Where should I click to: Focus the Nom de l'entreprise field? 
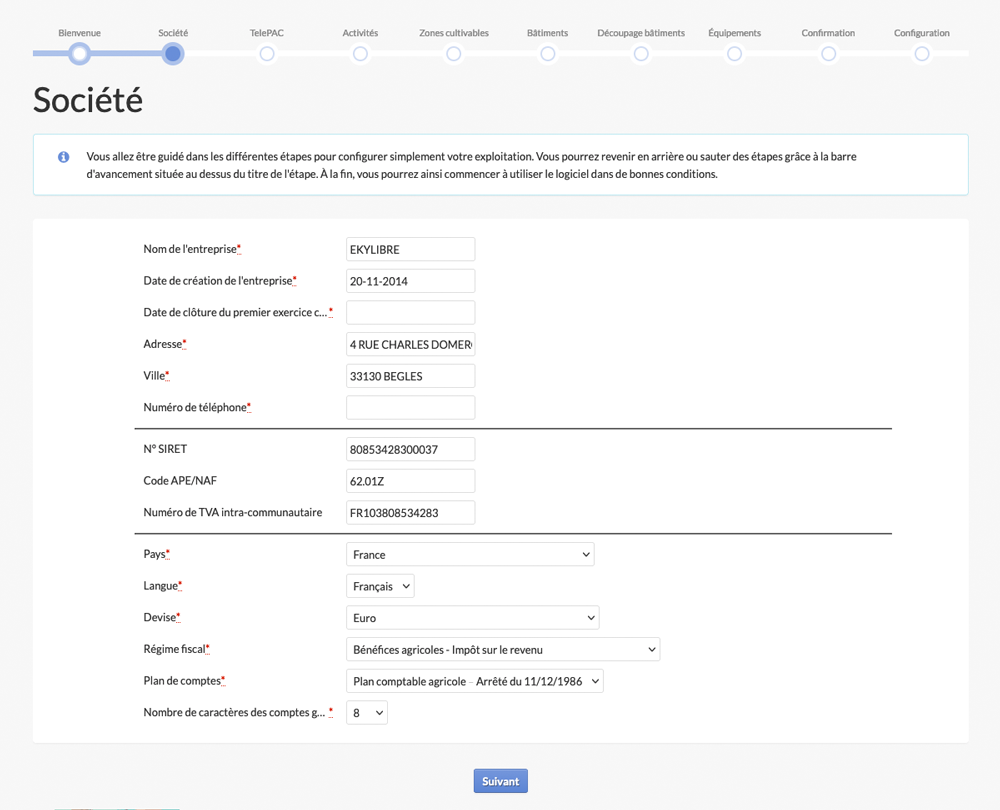click(x=411, y=249)
